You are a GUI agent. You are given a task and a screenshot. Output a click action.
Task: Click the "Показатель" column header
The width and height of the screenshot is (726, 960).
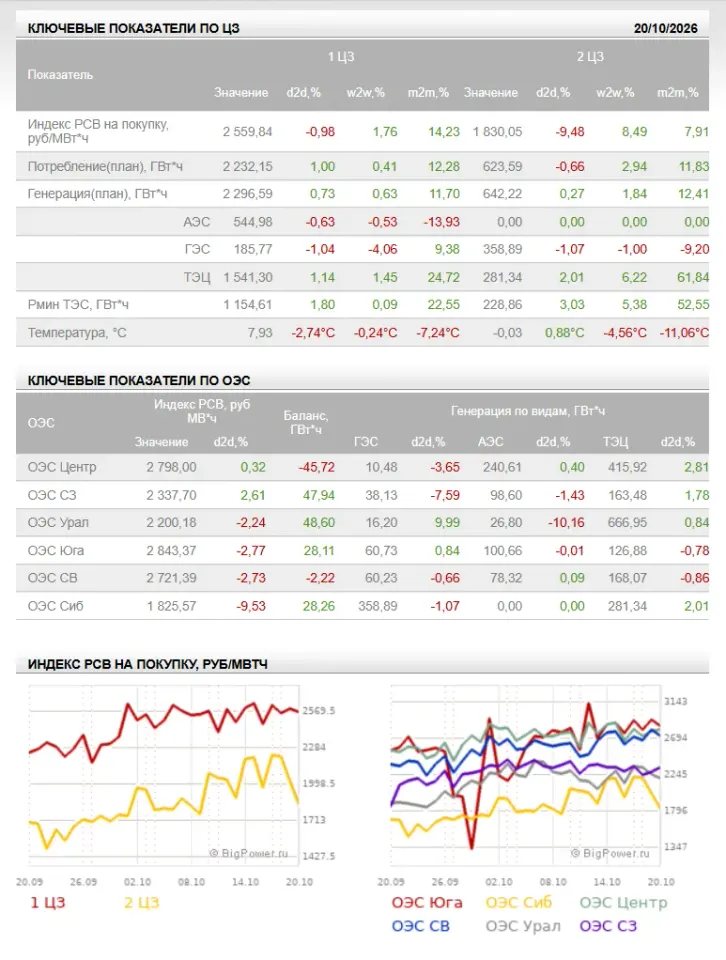[x=60, y=75]
